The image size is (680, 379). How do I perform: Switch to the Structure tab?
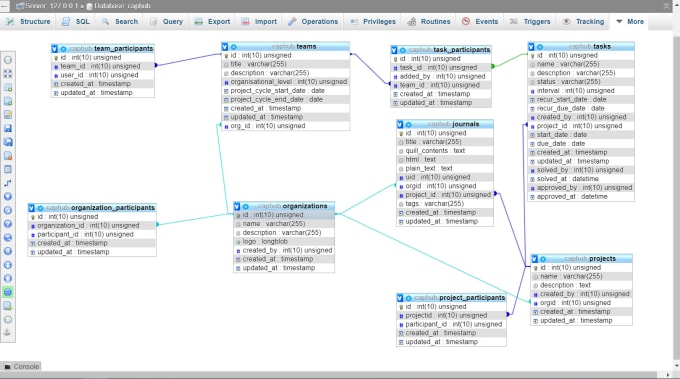(28, 21)
